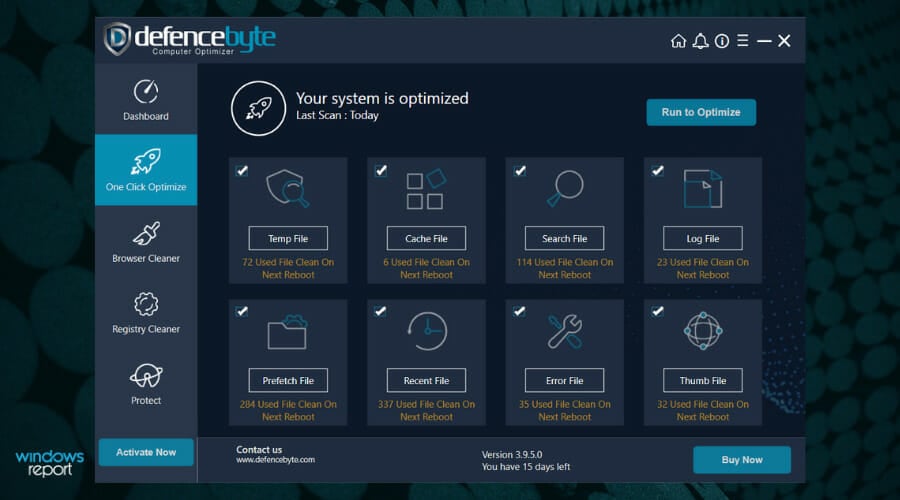Viewport: 900px width, 500px height.
Task: Uncheck the Thumb File checkbox
Action: click(x=658, y=311)
